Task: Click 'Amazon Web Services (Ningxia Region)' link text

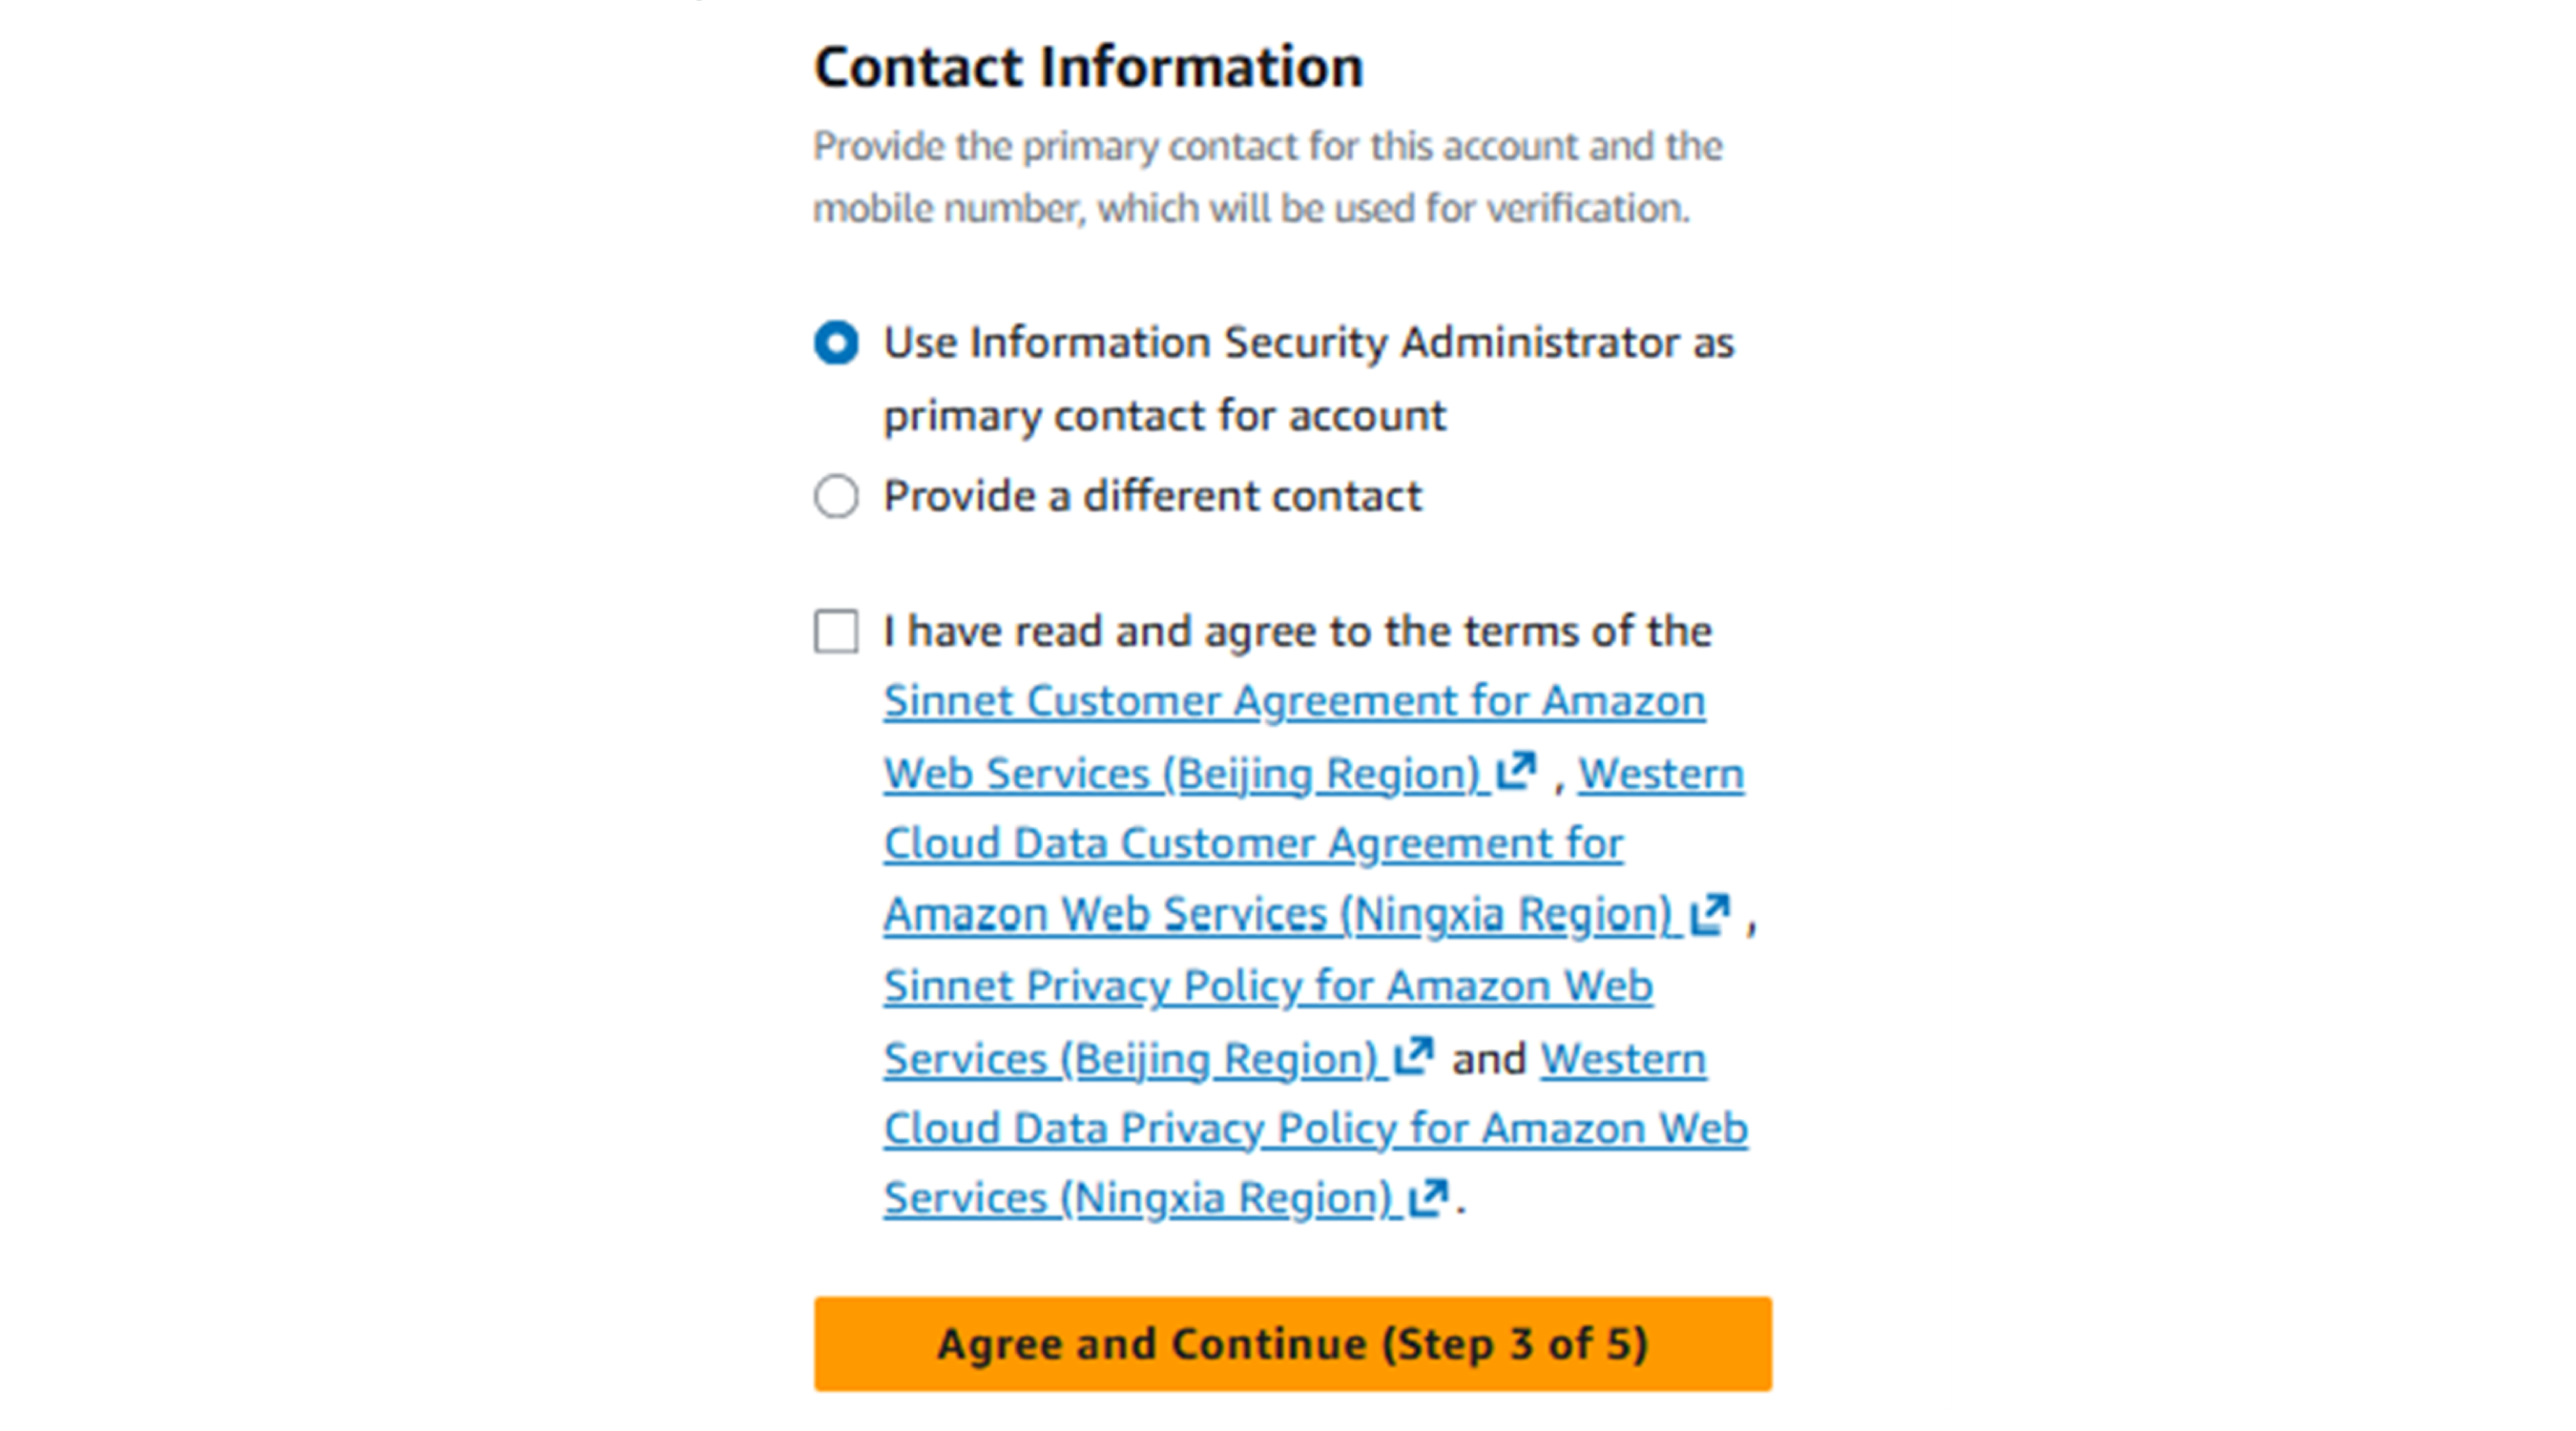Action: point(1278,914)
